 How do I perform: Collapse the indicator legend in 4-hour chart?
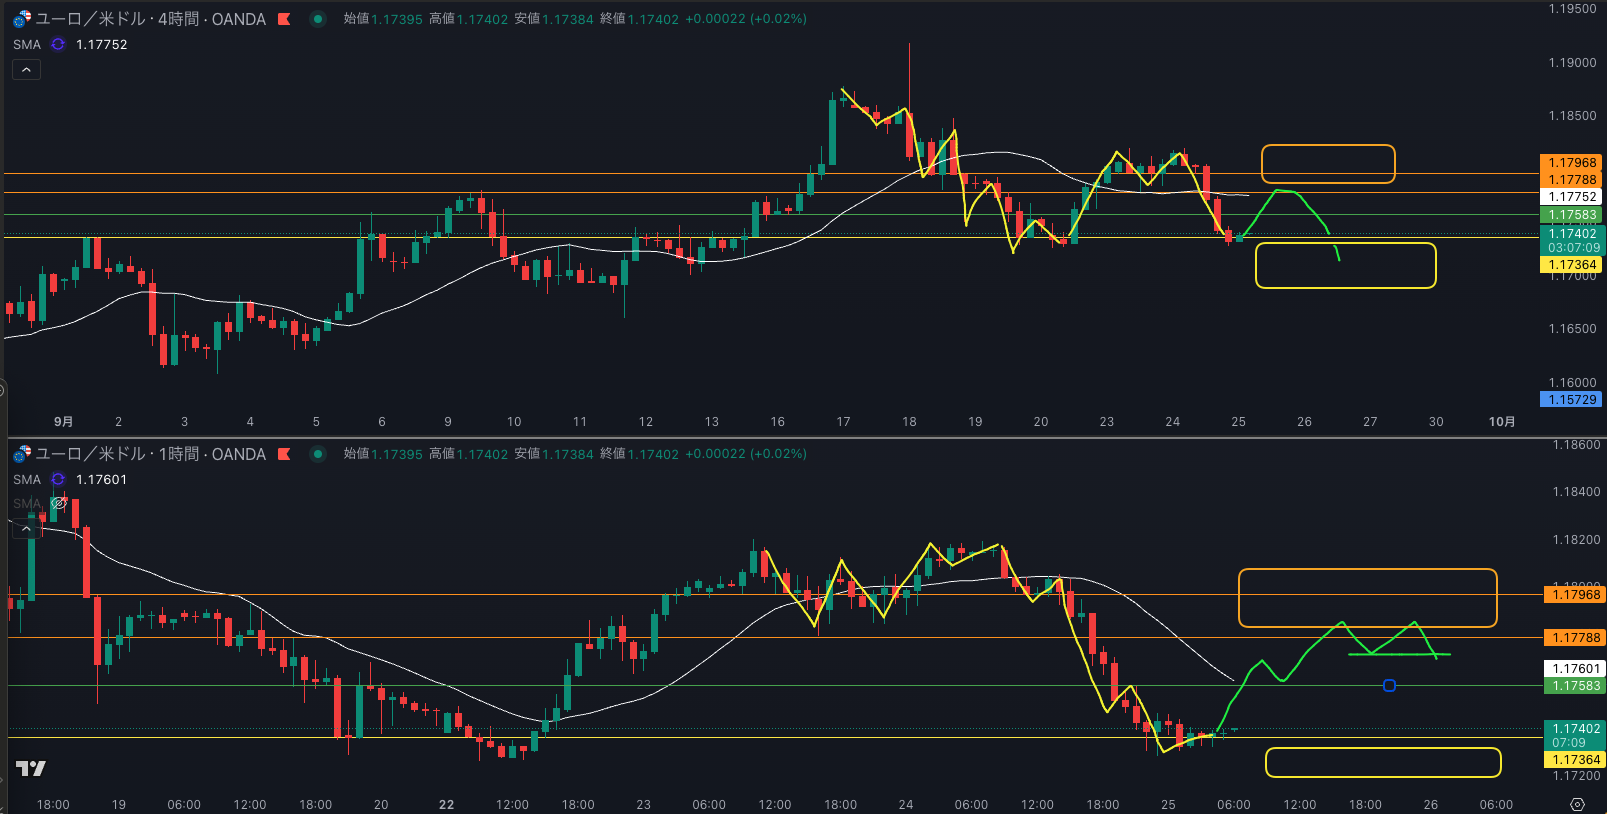click(x=26, y=70)
